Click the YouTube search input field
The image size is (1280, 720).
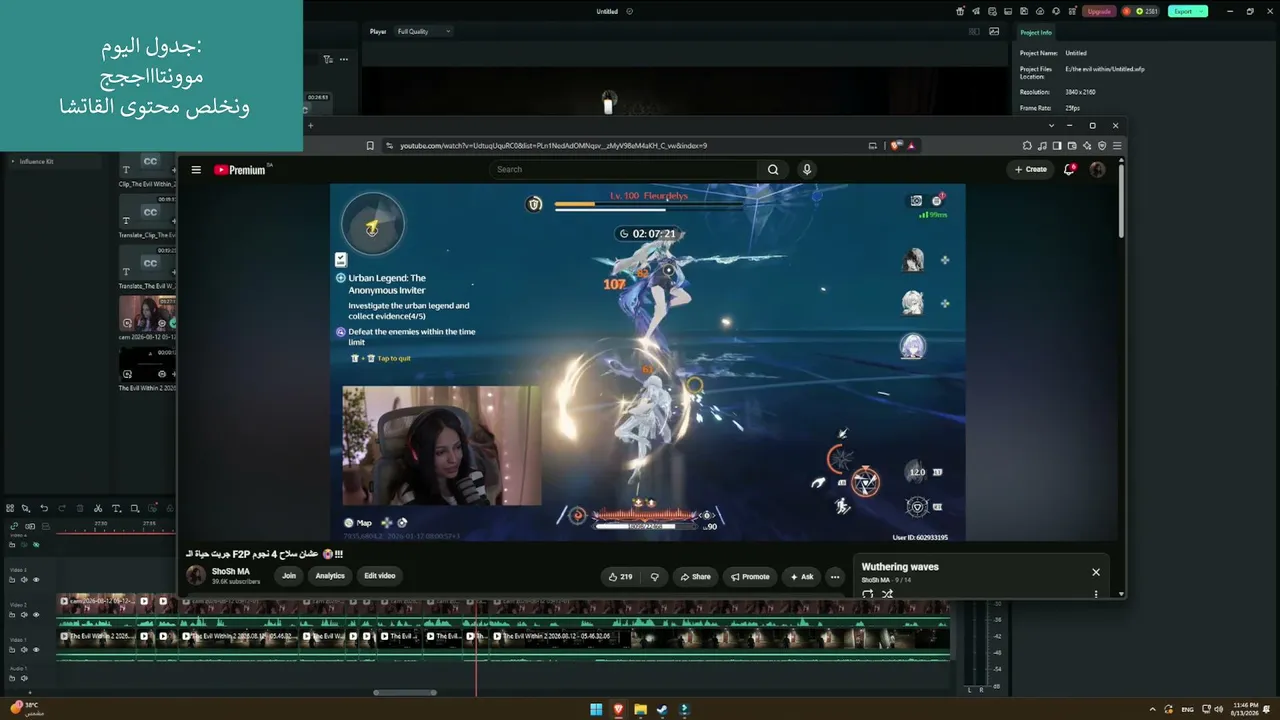[x=625, y=169]
